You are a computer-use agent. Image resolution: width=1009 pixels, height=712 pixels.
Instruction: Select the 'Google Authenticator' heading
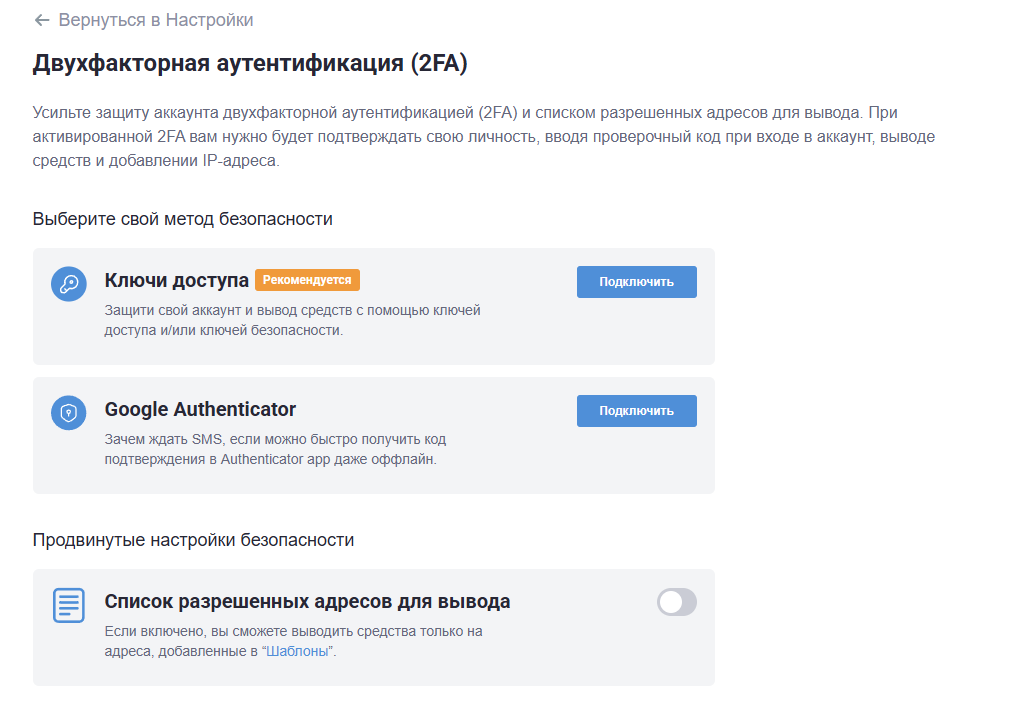200,409
